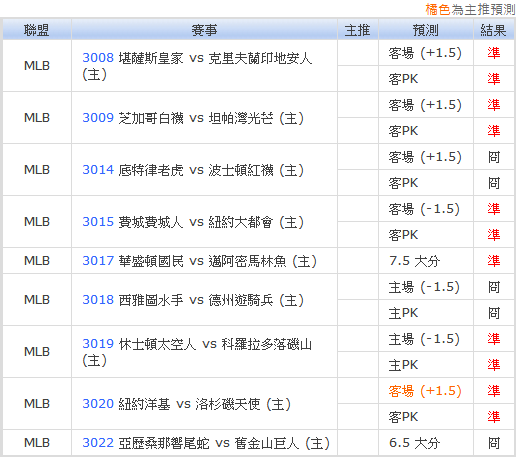The width and height of the screenshot is (517, 457).
Task: Select 7.5 大分 prediction for game 3017
Action: click(x=415, y=261)
